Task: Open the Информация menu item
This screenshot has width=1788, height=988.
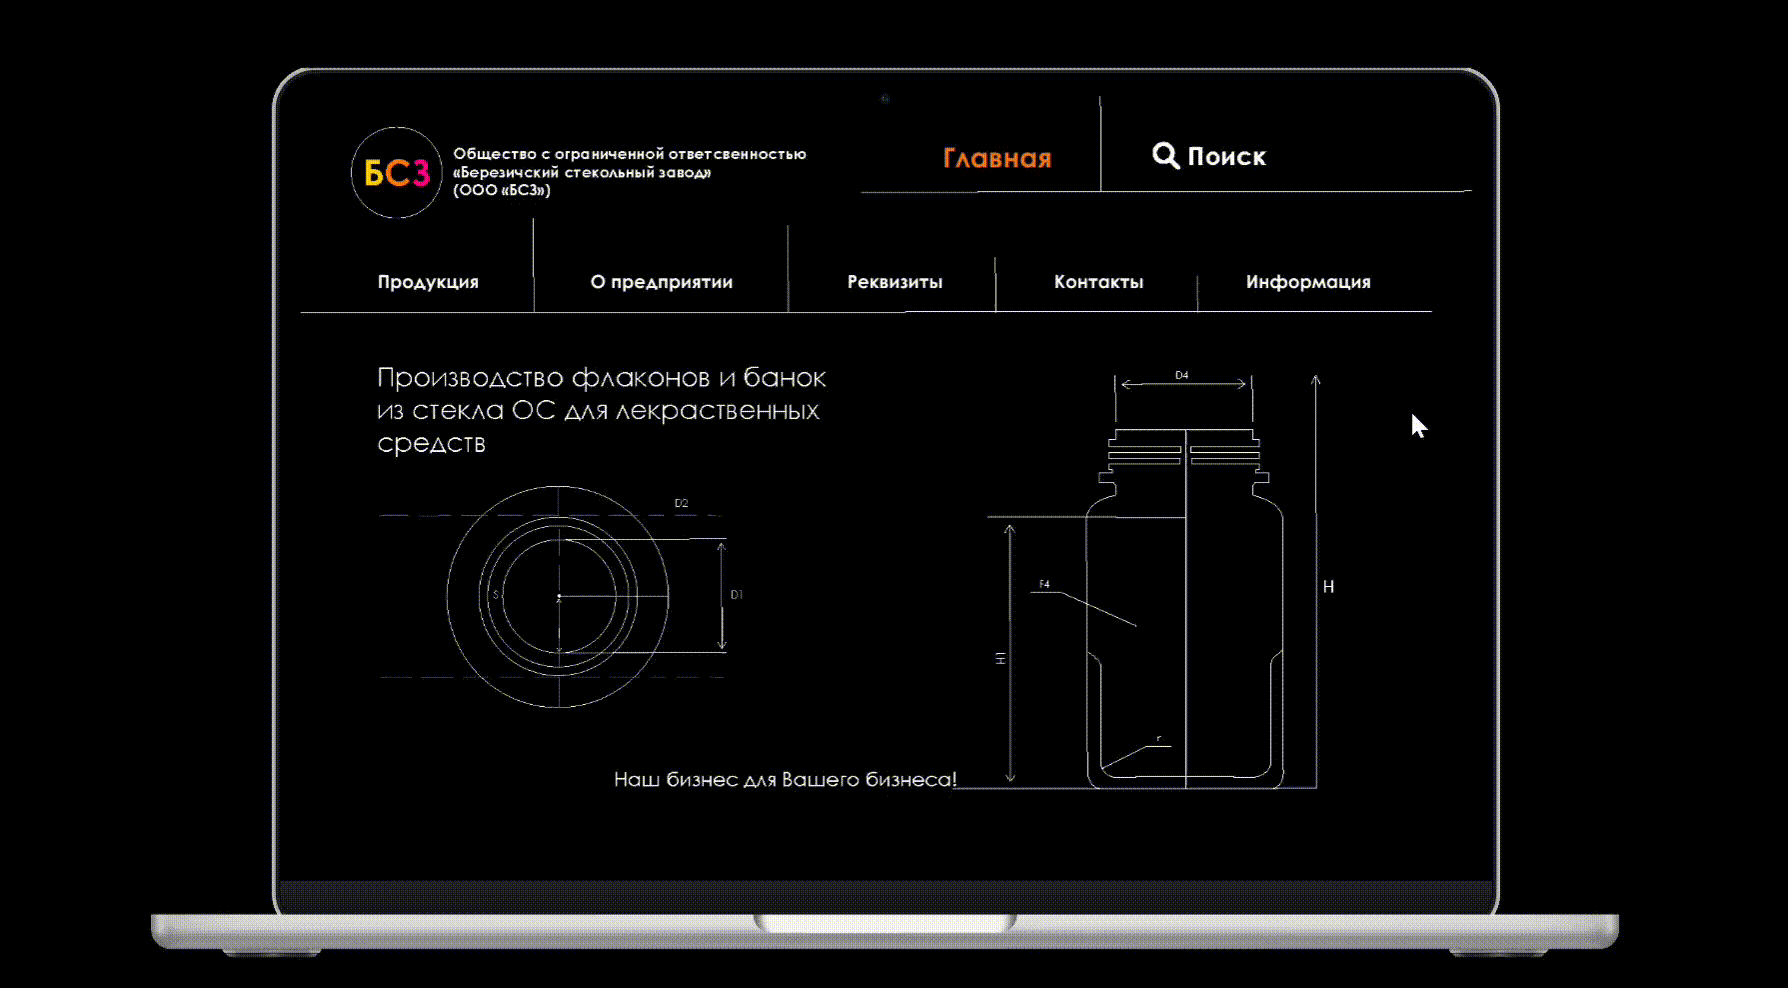Action: click(1308, 282)
